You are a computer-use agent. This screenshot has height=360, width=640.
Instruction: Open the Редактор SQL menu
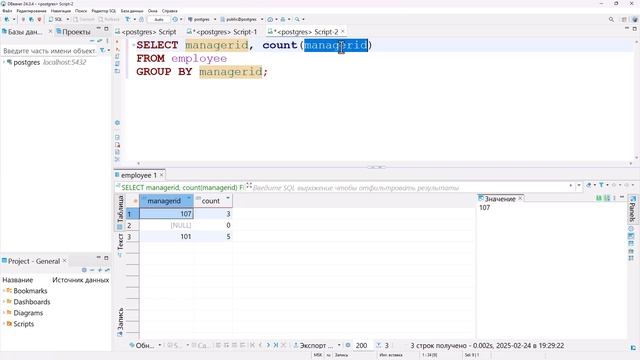pyautogui.click(x=104, y=11)
